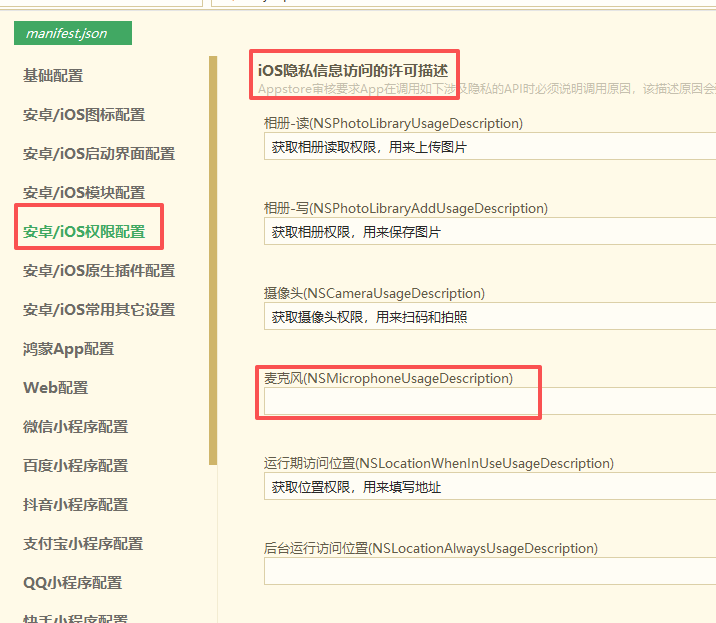
Task: Select 安卓/iOS权限配置 in the sidebar
Action: [x=84, y=231]
